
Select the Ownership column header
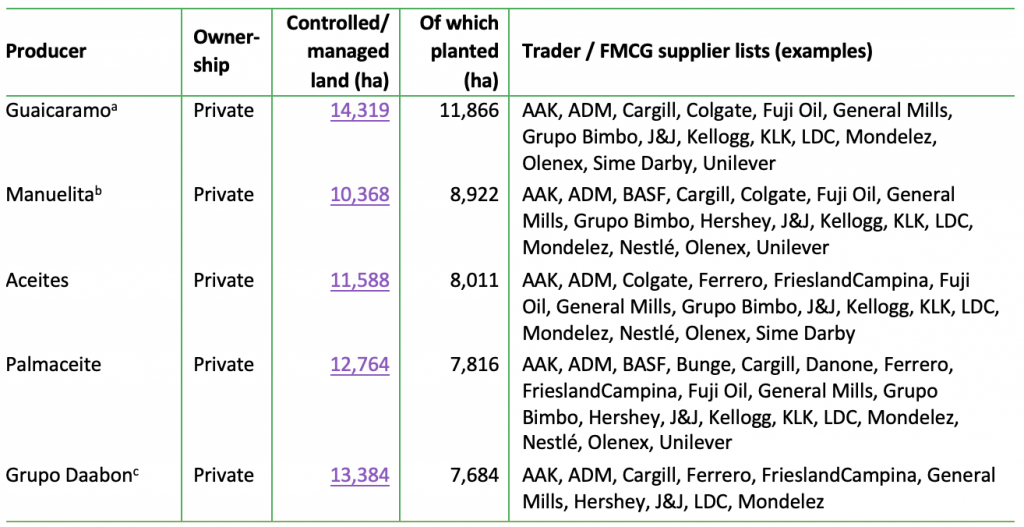pyautogui.click(x=226, y=51)
